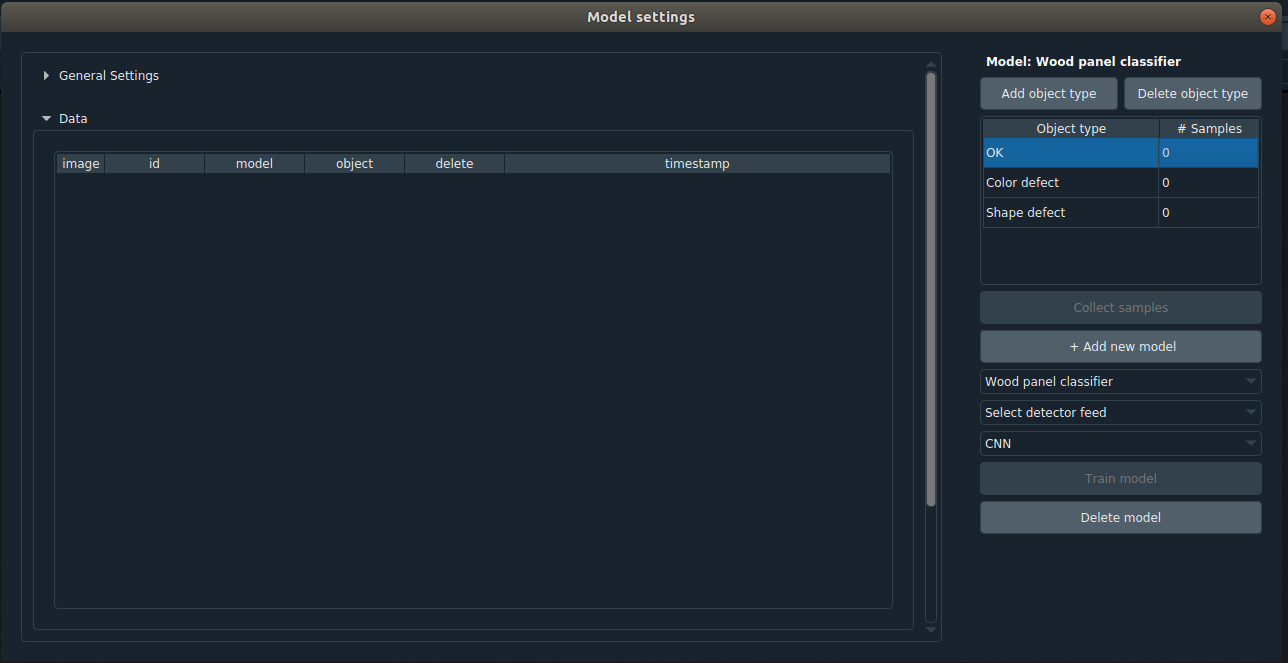The width and height of the screenshot is (1288, 663).
Task: Click the delete column header
Action: [455, 164]
